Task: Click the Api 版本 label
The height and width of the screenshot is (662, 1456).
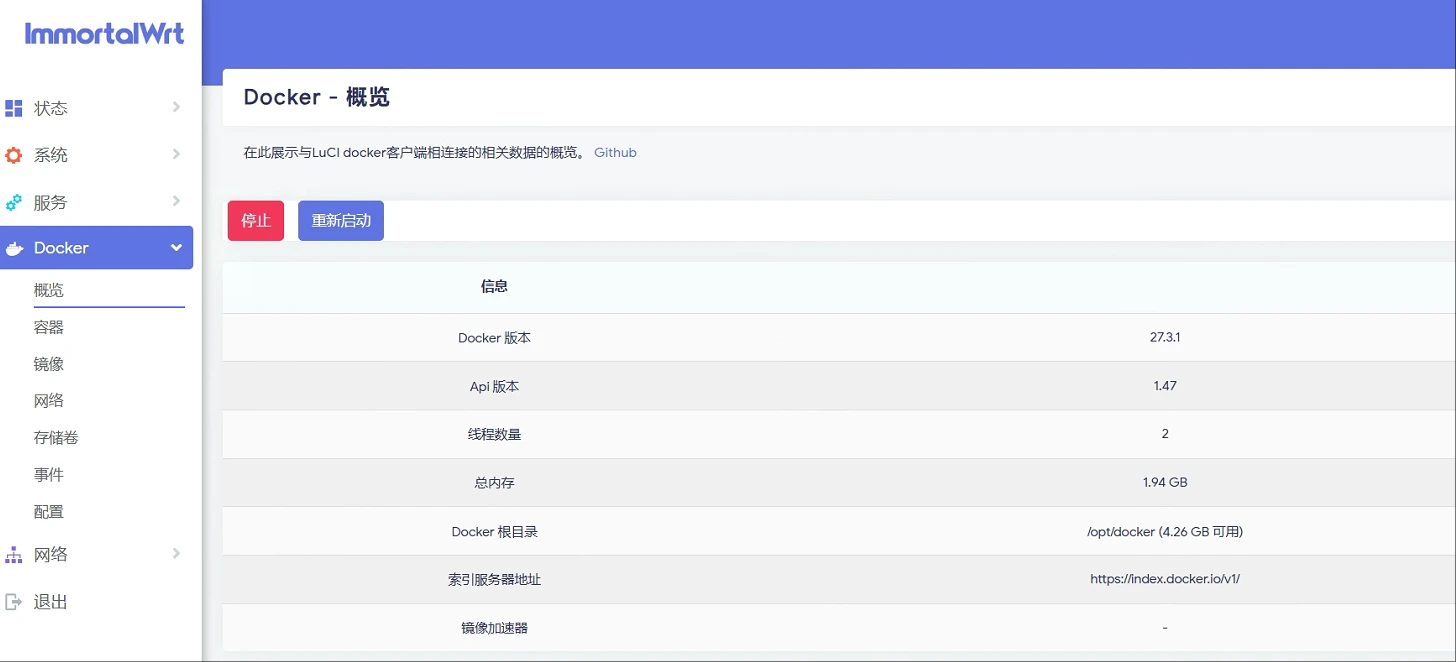Action: (494, 386)
